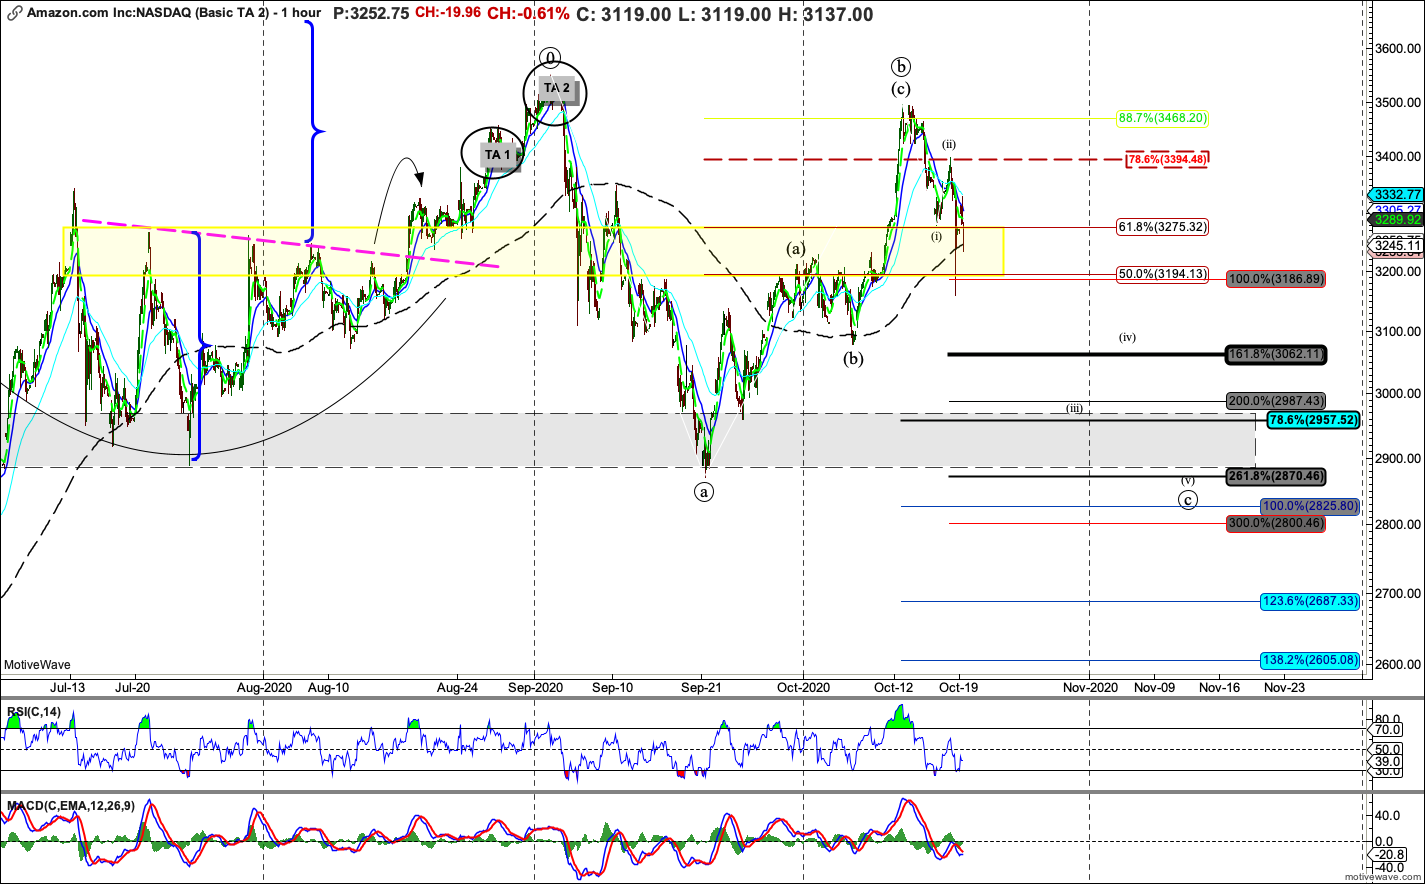Viewport: 1425px width, 884px height.
Task: Select the 200.0%(2987.43) extension label
Action: point(1276,400)
